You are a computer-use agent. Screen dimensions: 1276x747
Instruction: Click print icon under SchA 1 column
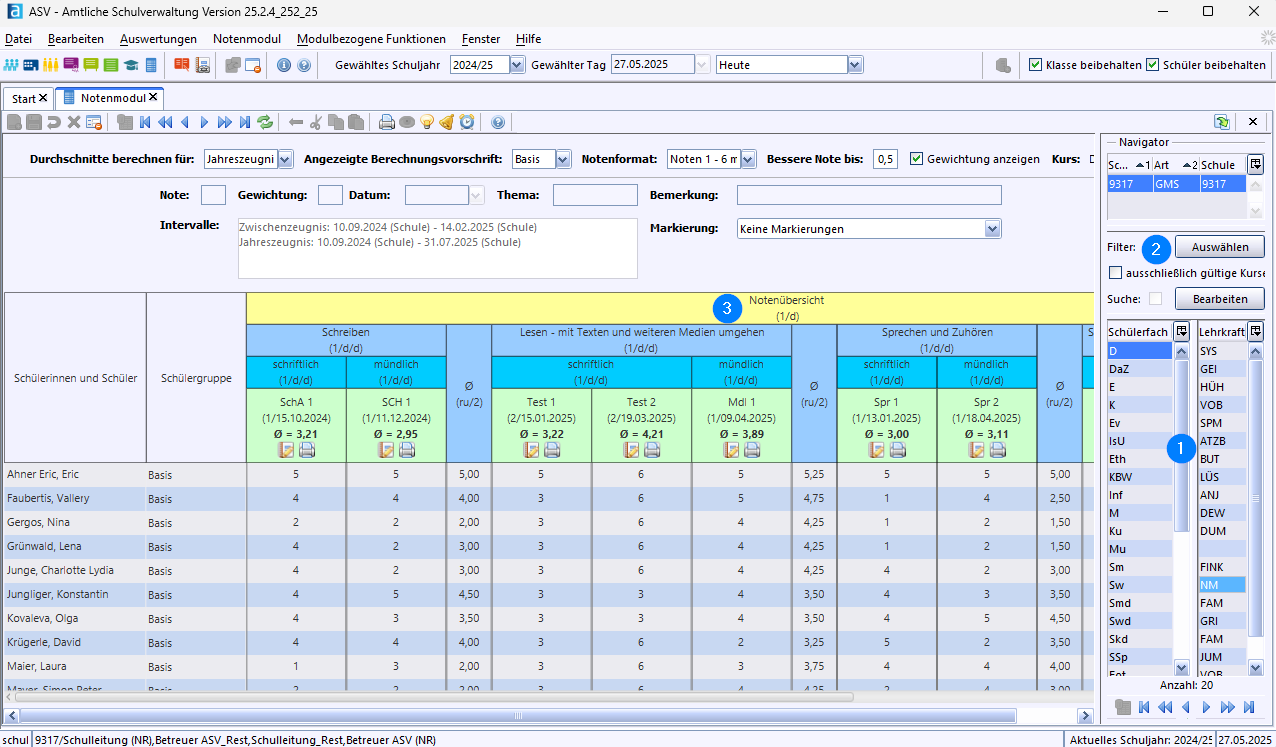pyautogui.click(x=307, y=450)
